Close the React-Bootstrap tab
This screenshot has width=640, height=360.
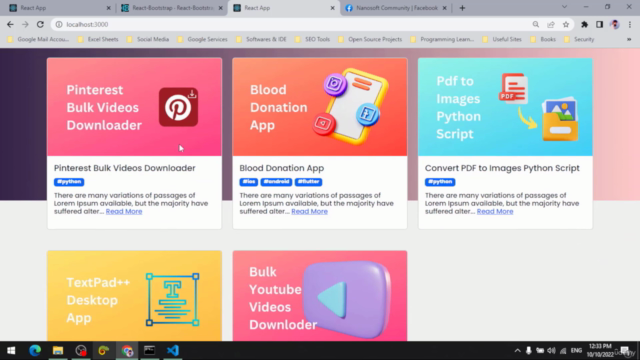tap(220, 8)
